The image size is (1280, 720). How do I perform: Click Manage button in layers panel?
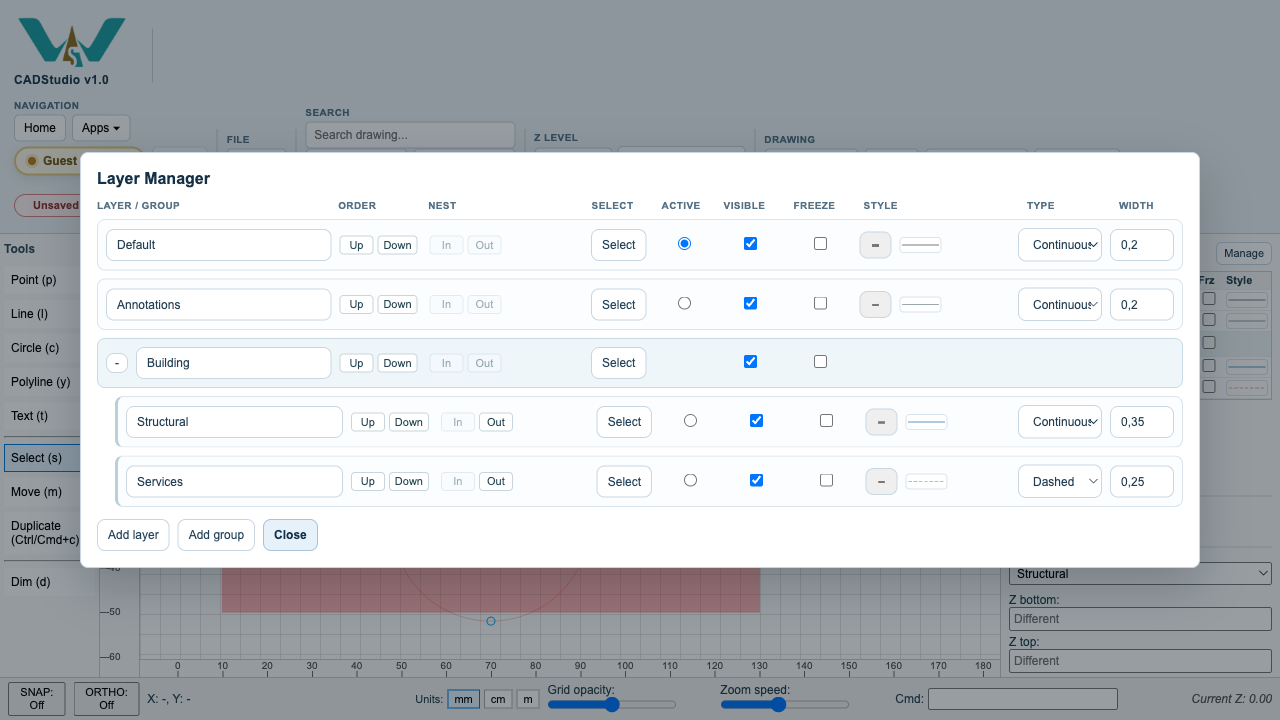point(1244,254)
